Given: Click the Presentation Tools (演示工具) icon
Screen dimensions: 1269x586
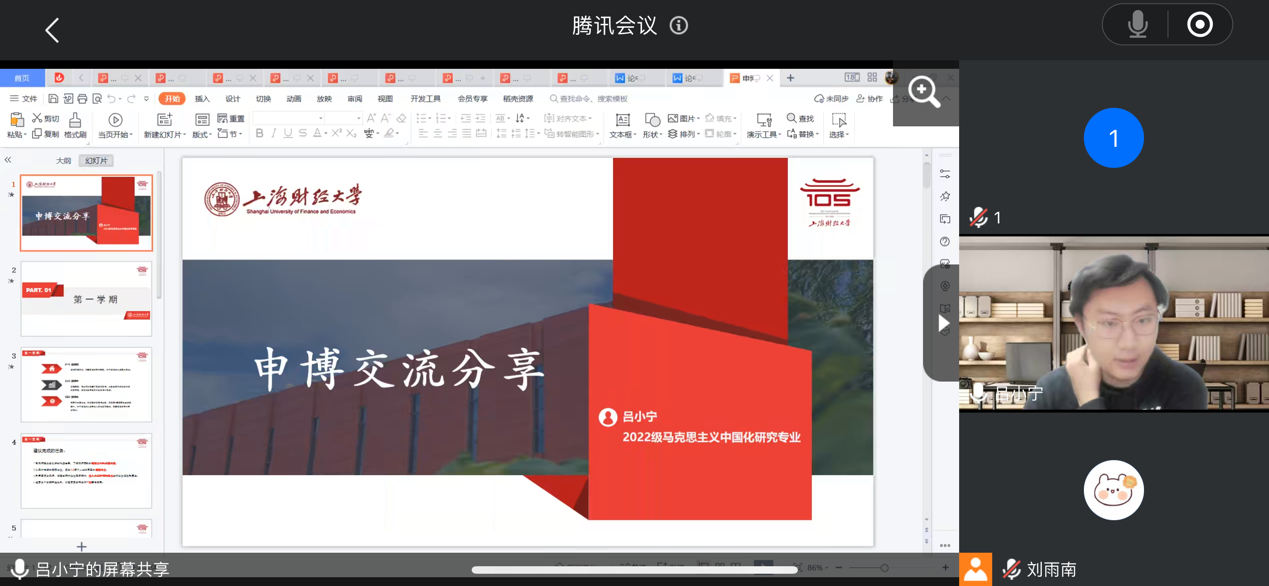Looking at the screenshot, I should [x=763, y=124].
